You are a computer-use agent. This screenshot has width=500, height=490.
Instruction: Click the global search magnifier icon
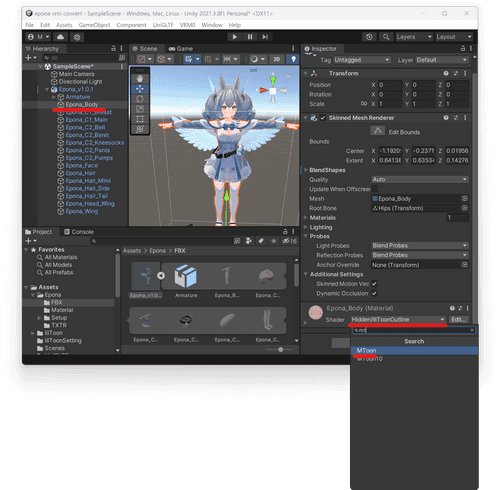[x=386, y=37]
